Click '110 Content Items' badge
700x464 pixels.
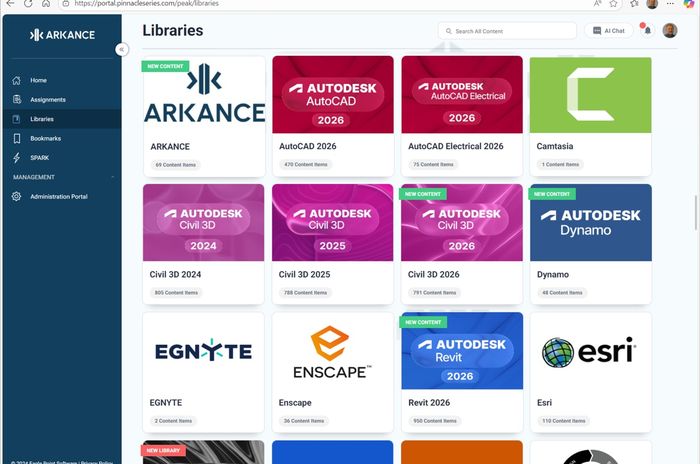563,421
